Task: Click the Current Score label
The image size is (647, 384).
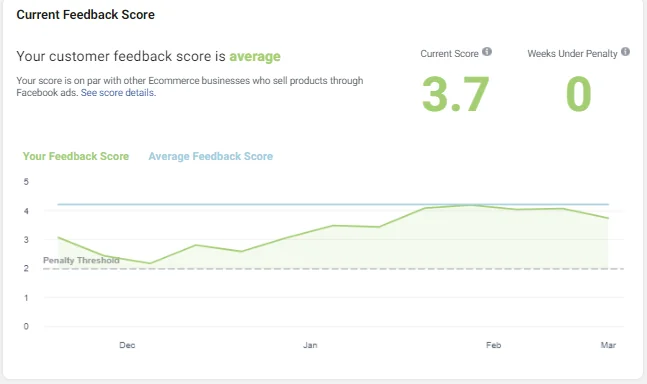Action: coord(449,54)
